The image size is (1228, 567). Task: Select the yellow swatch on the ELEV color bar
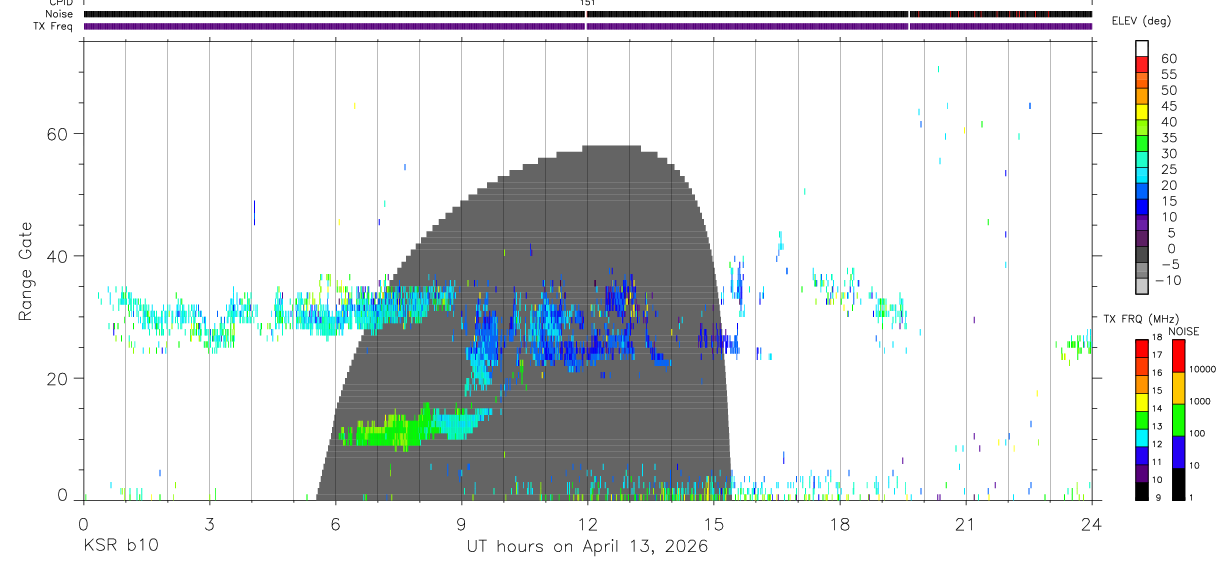point(1143,112)
